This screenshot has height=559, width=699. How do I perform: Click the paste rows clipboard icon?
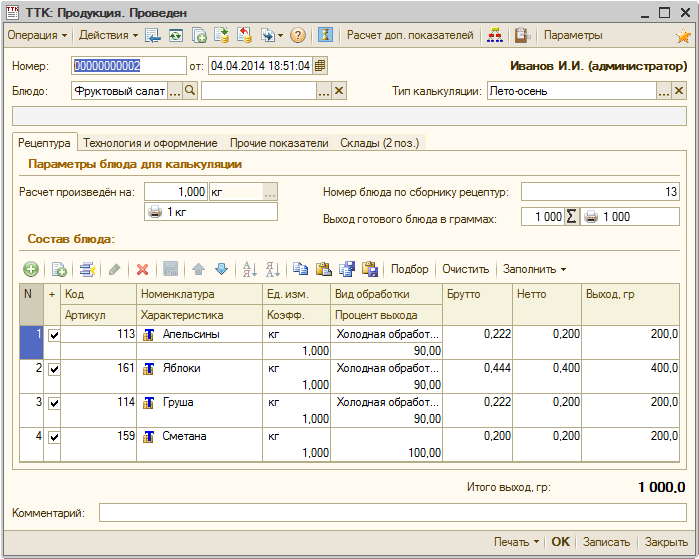(x=324, y=269)
